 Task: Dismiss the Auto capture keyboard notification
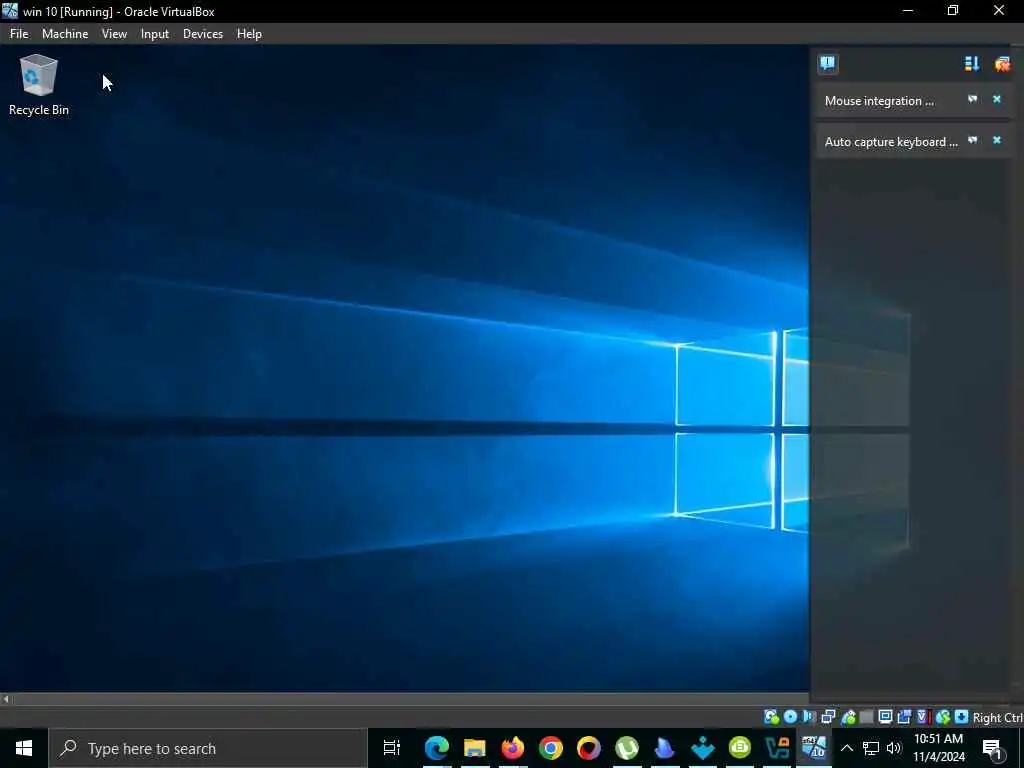point(997,140)
